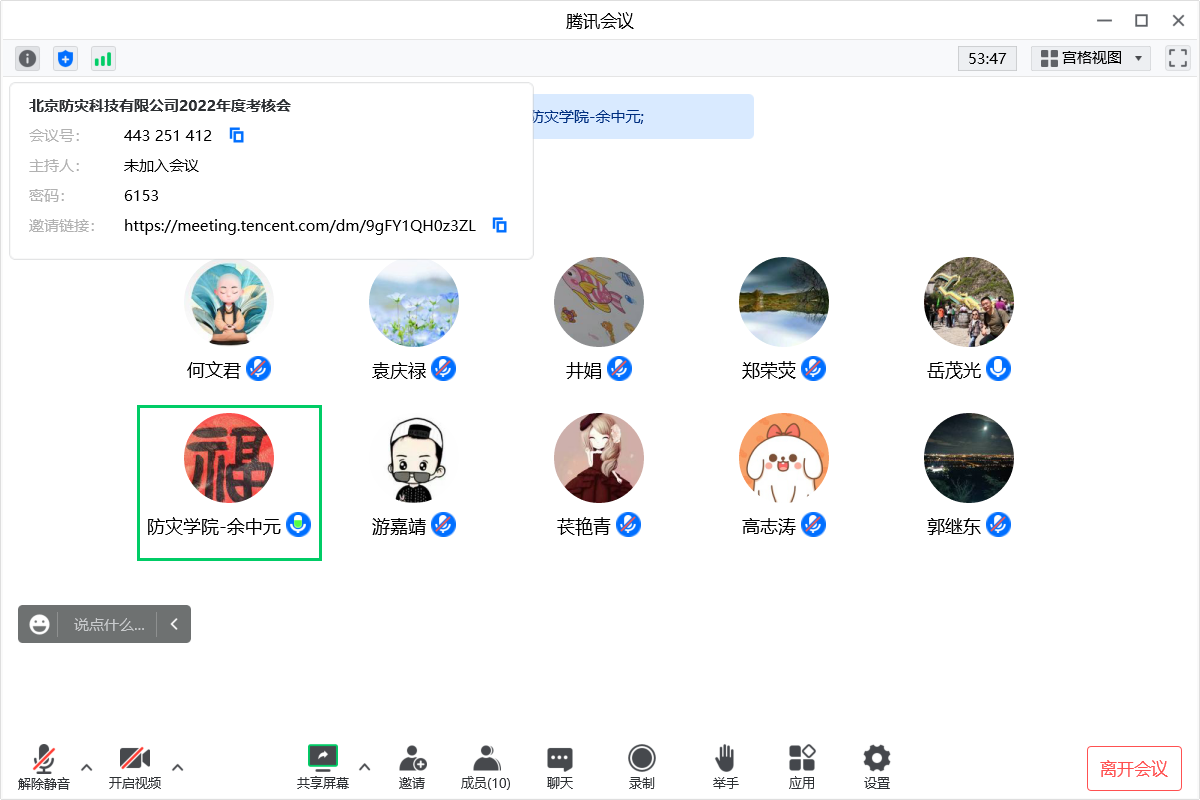This screenshot has height=800, width=1200.
Task: Click the name label 岳茂光
Action: click(954, 371)
